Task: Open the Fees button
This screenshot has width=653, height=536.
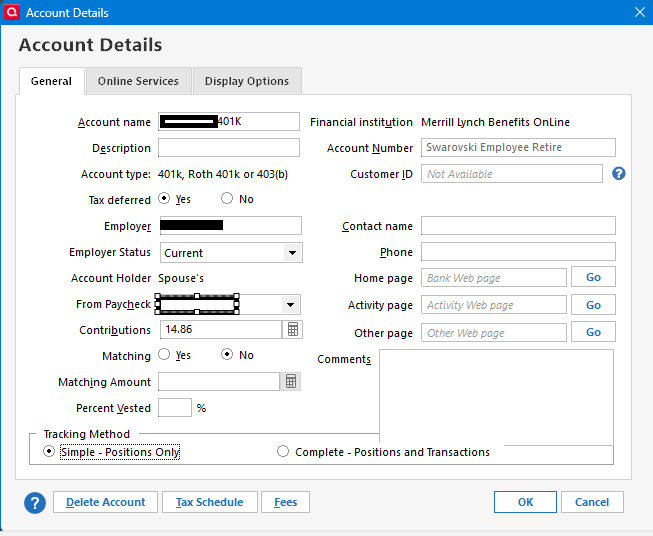Action: click(285, 502)
